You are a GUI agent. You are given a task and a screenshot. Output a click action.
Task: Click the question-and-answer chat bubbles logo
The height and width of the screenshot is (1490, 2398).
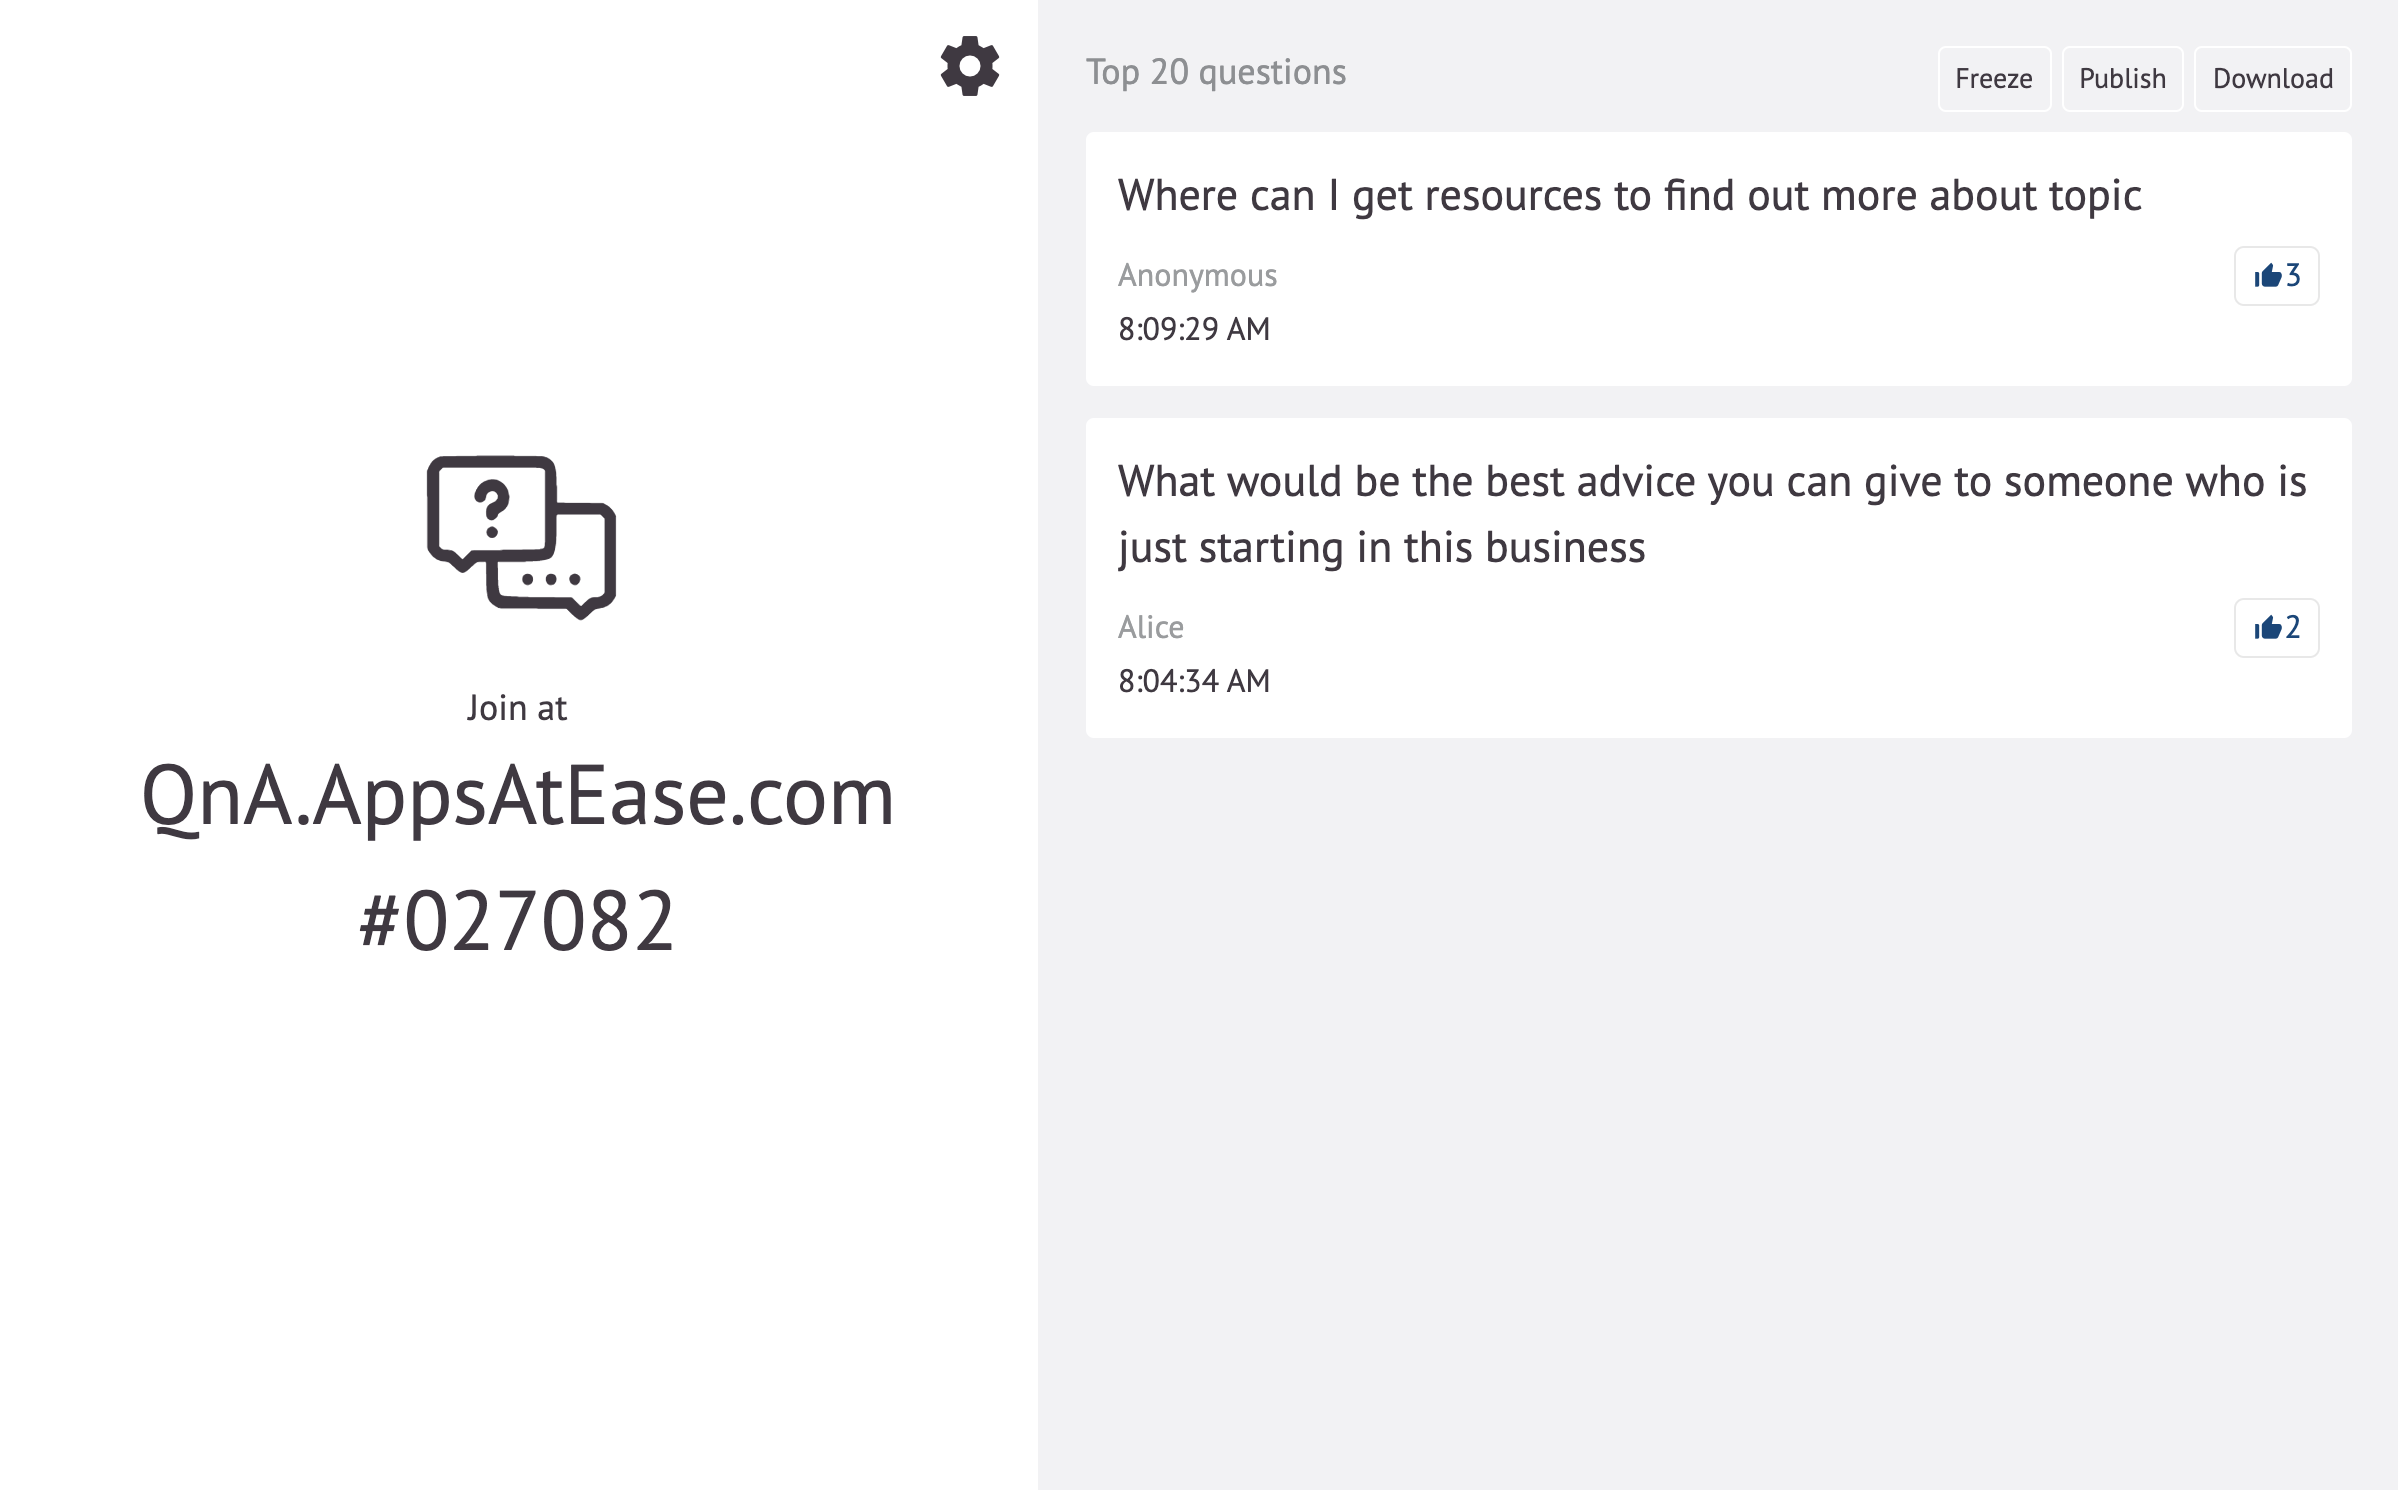tap(518, 538)
